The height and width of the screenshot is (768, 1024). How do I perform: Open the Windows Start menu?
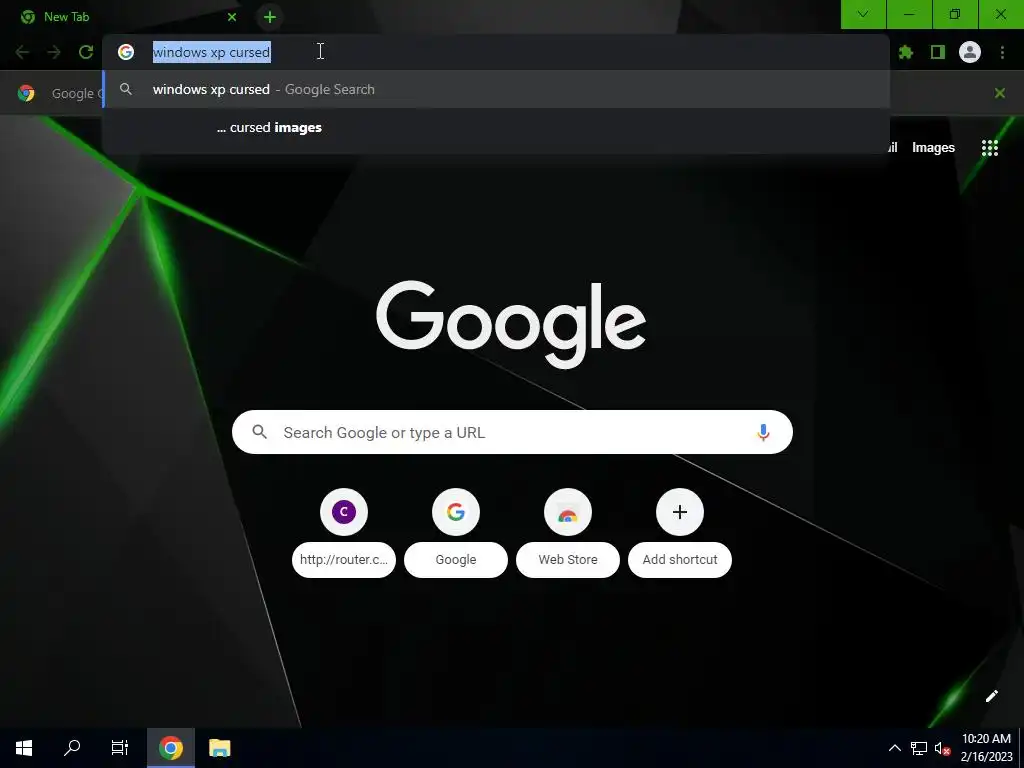click(x=24, y=748)
